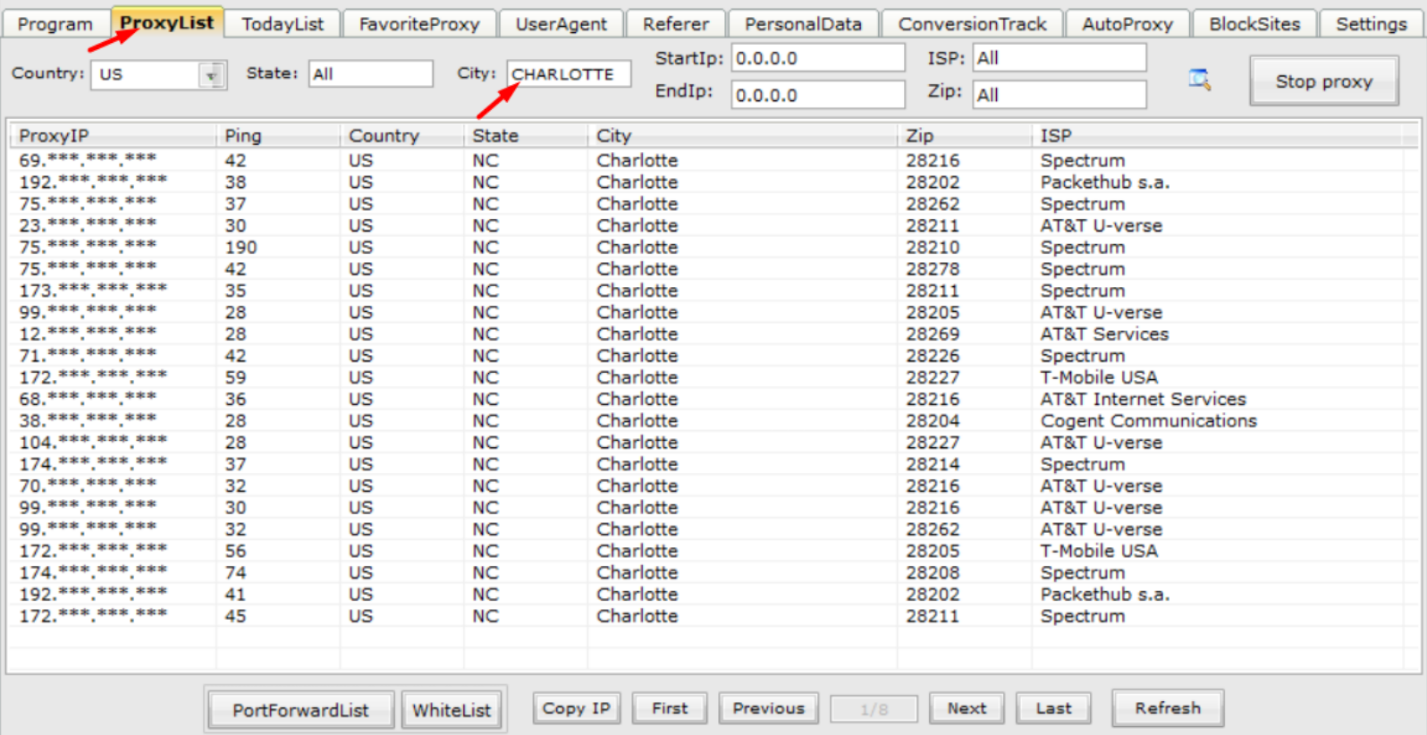Select the proxy row with ping 74
Screen dimensions: 1427x735
pyautogui.click(x=713, y=572)
